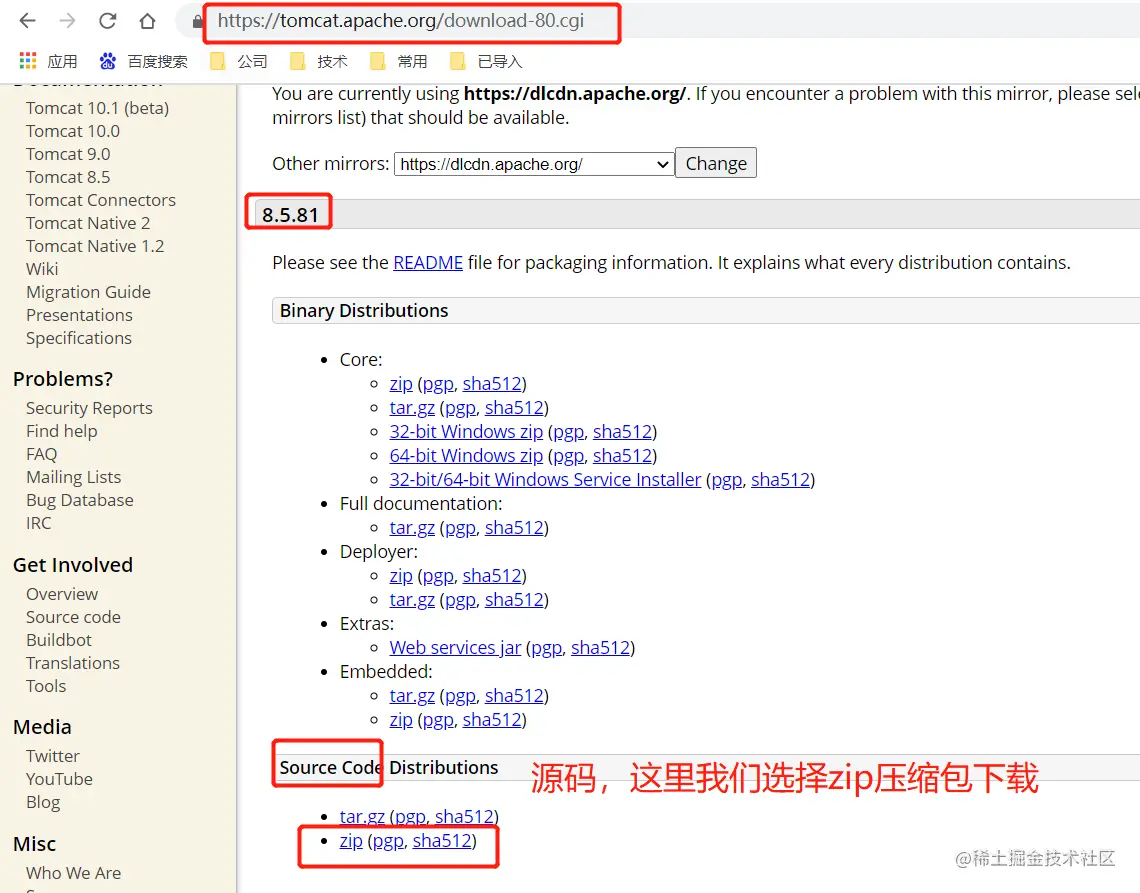The width and height of the screenshot is (1140, 893).
Task: Download the Web services jar
Action: click(x=455, y=648)
